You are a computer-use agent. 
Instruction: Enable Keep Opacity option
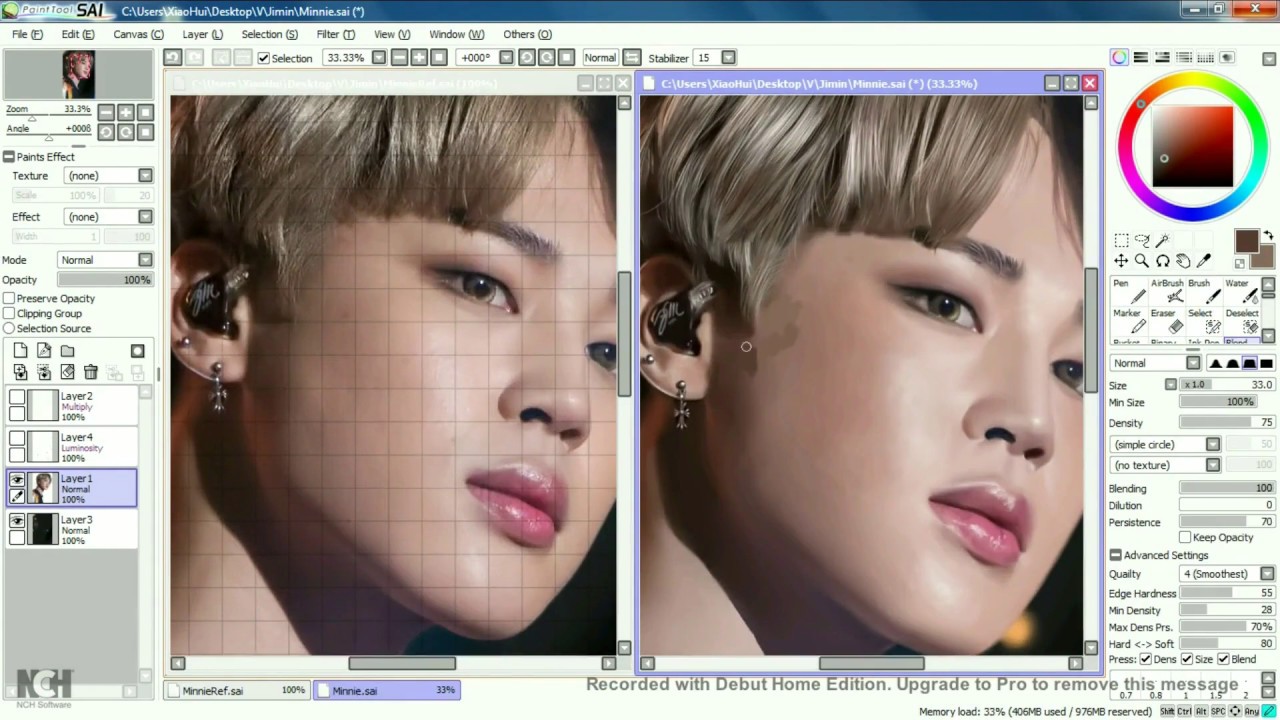(x=1185, y=538)
